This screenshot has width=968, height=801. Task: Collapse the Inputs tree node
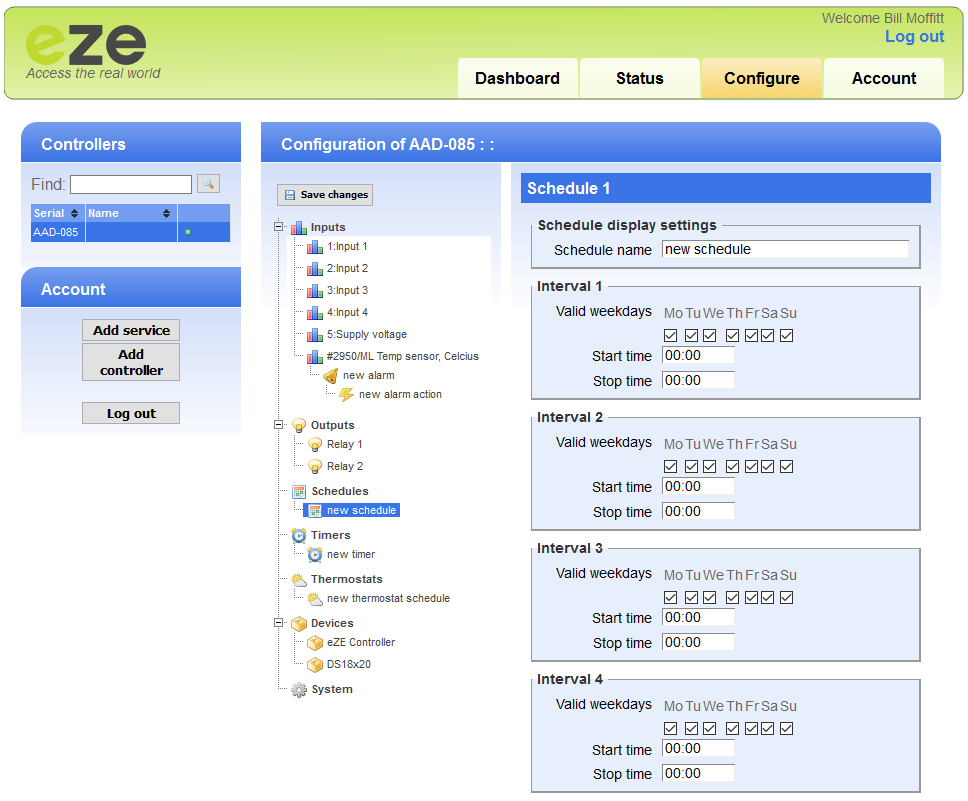279,227
